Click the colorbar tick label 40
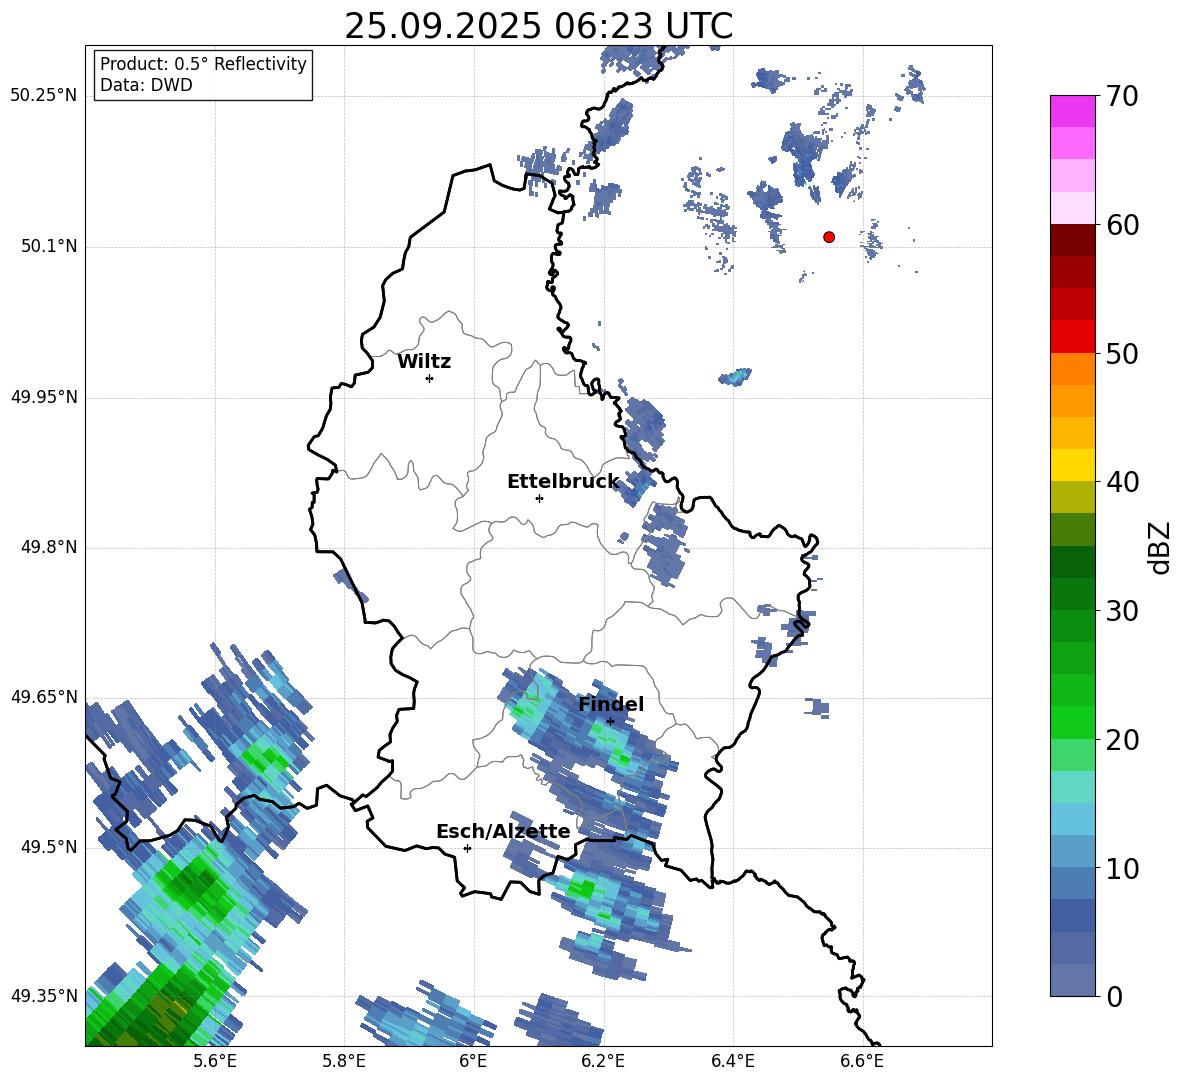This screenshot has height=1081, width=1184. coord(1122,482)
